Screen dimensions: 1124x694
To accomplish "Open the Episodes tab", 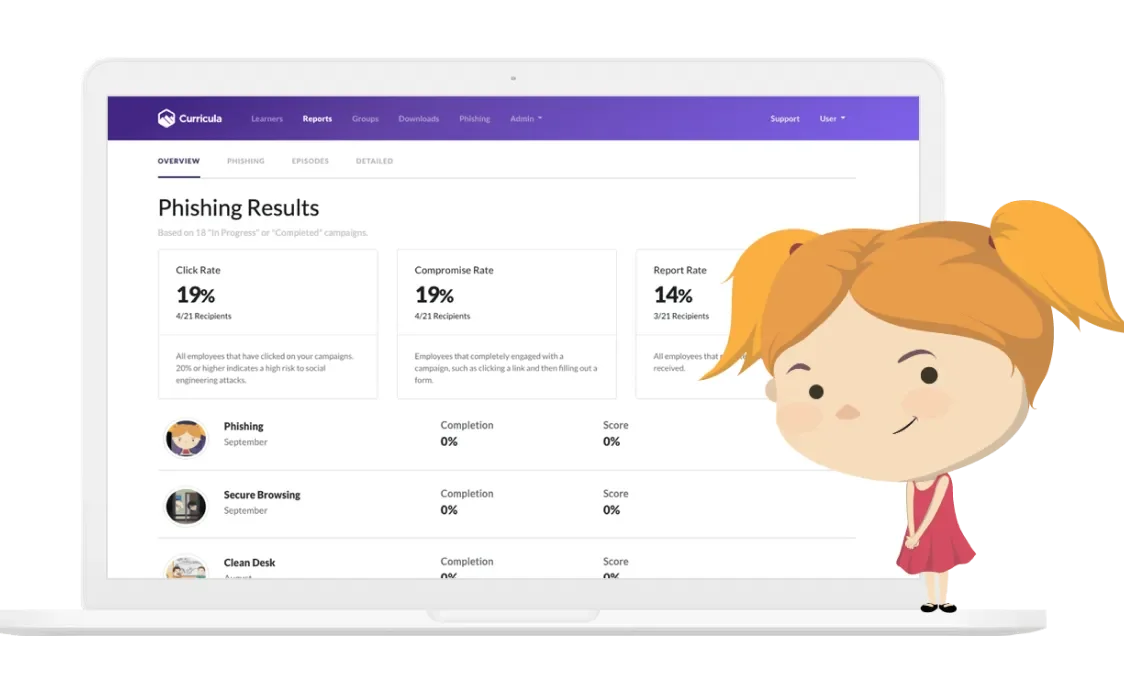I will pos(310,161).
